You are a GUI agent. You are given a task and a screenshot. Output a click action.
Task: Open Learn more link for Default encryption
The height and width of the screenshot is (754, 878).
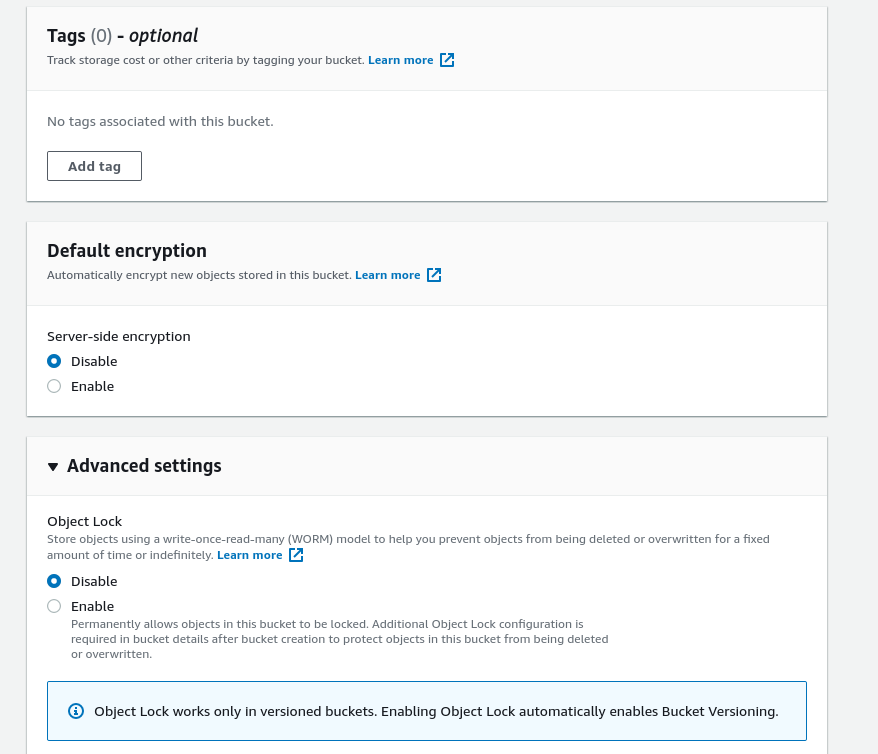(x=387, y=275)
